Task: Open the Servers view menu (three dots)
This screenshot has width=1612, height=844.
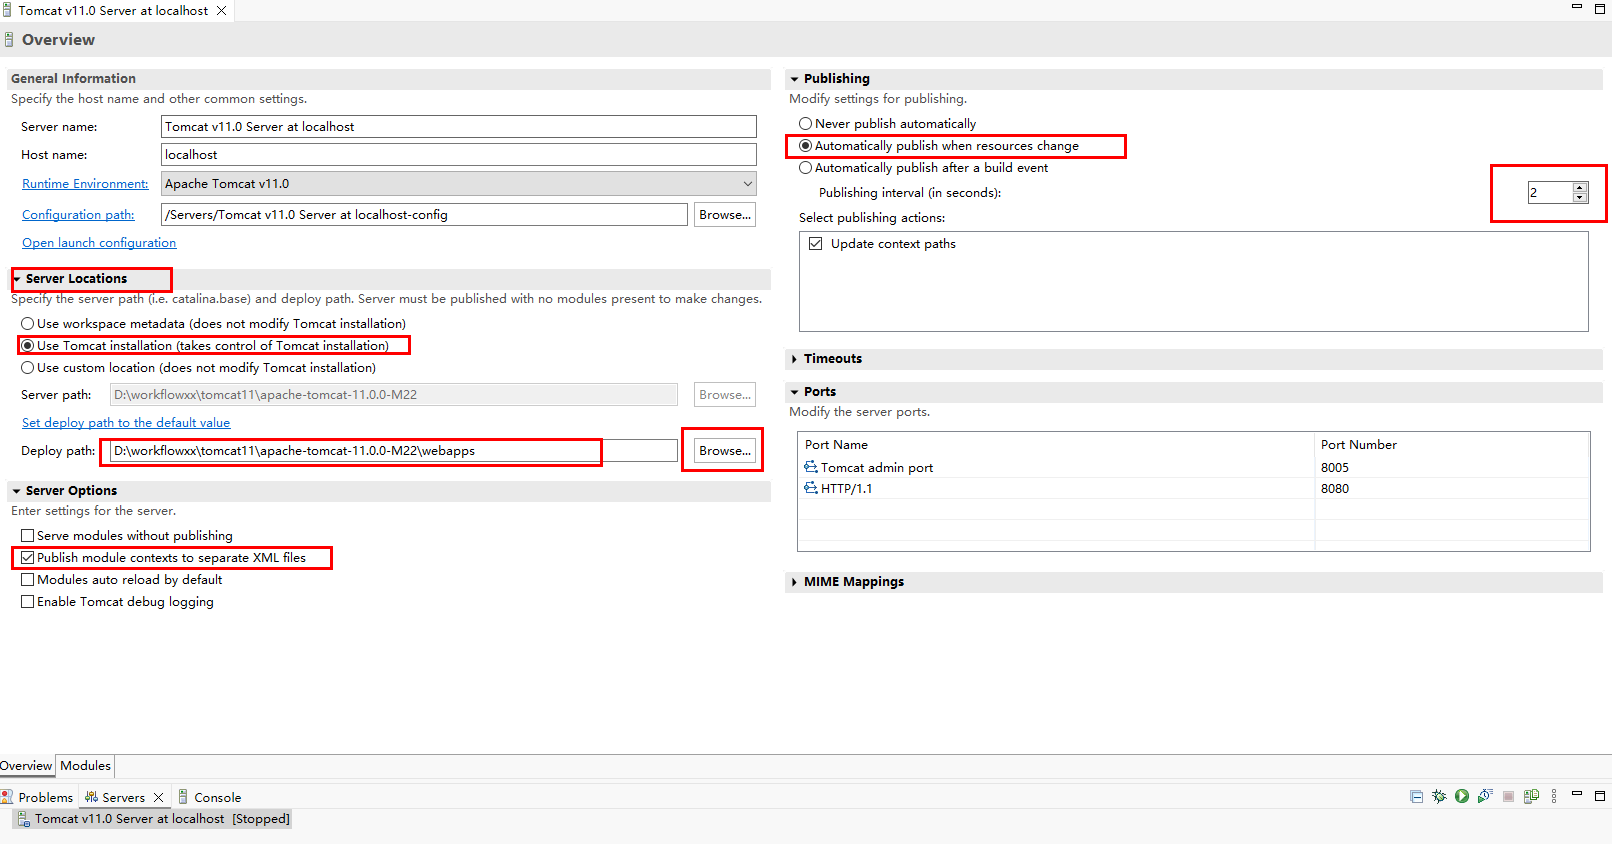Action: [x=1554, y=797]
